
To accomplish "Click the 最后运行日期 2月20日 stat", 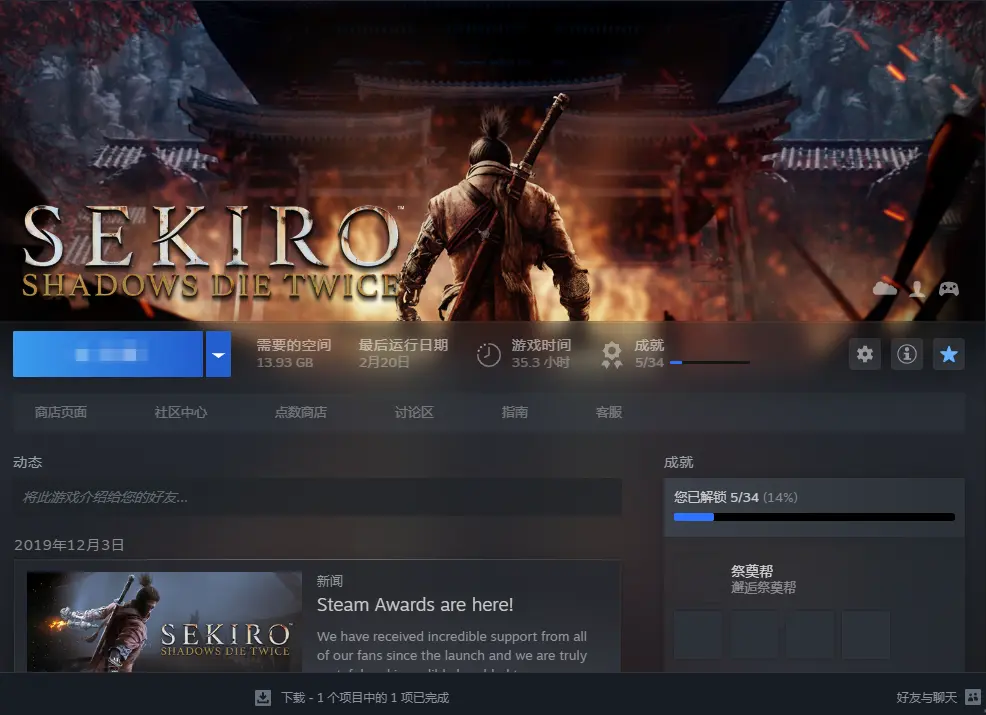I will 403,354.
